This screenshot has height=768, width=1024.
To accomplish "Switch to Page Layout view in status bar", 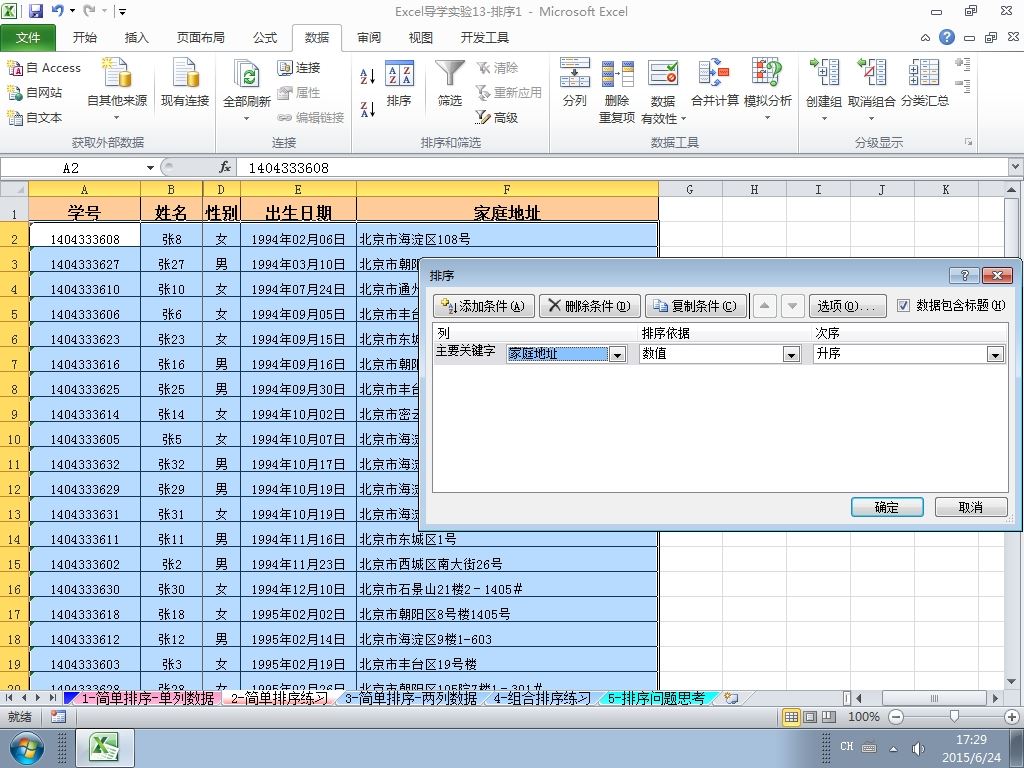I will pos(810,717).
